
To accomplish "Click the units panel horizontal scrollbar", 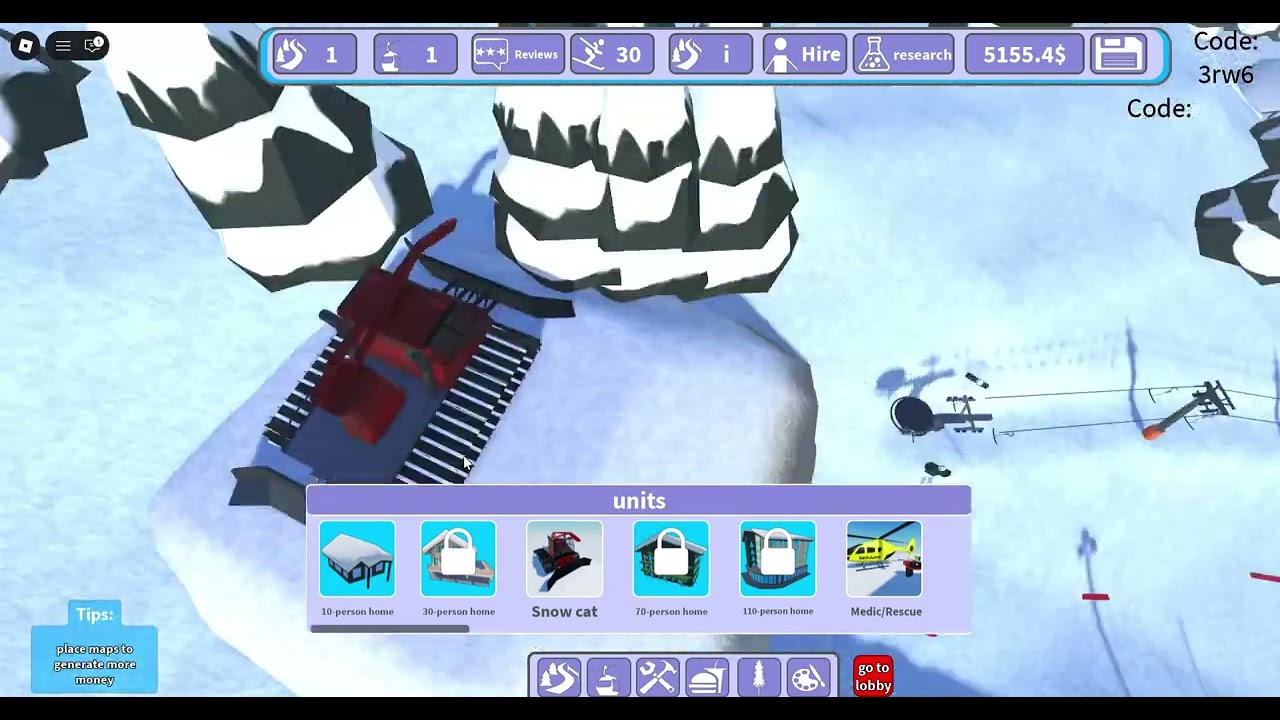I will (389, 629).
